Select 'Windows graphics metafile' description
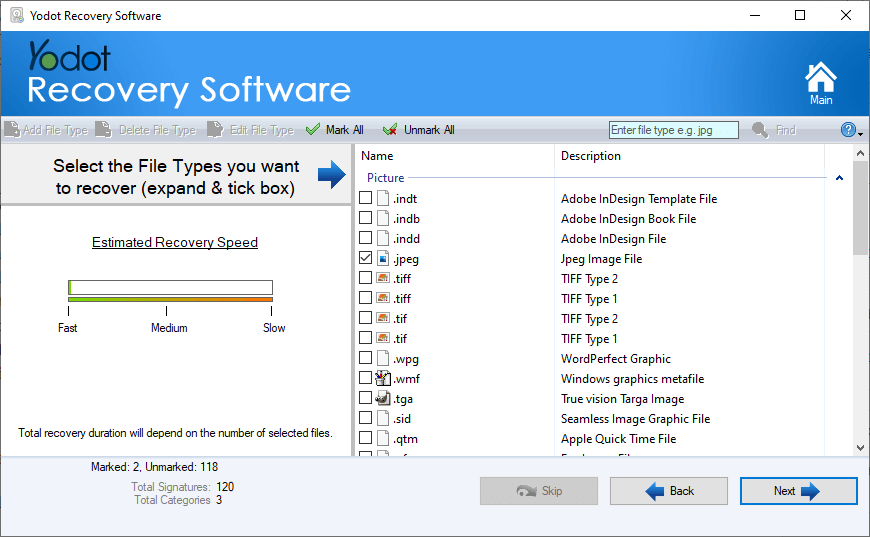Image resolution: width=870 pixels, height=537 pixels. pos(633,378)
